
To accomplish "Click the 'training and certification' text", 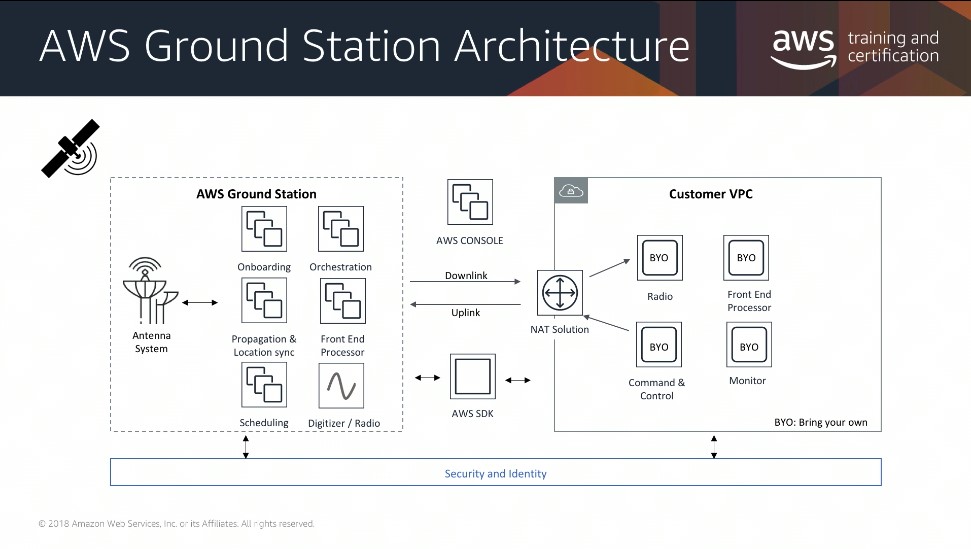I will (893, 46).
